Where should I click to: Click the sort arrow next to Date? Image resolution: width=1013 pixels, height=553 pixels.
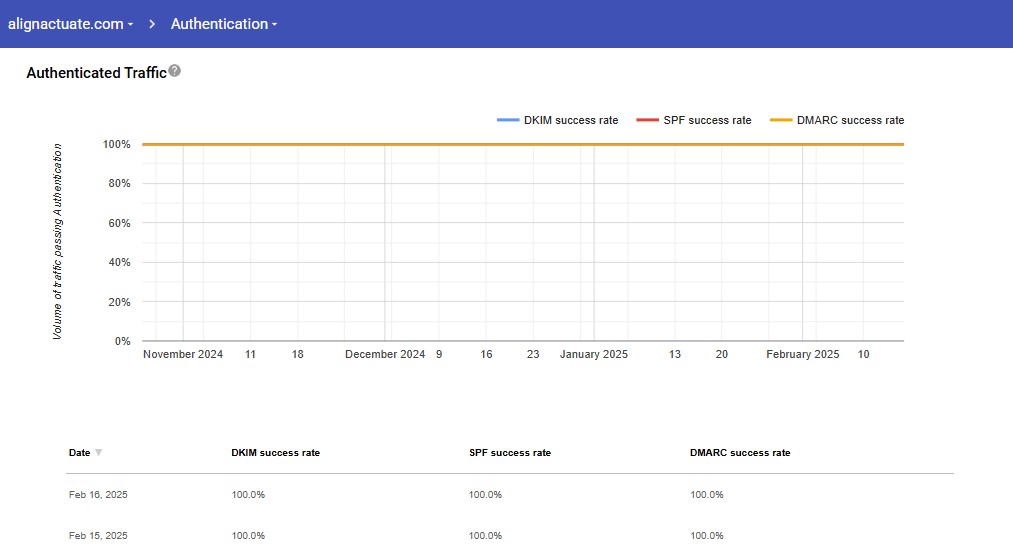click(98, 453)
